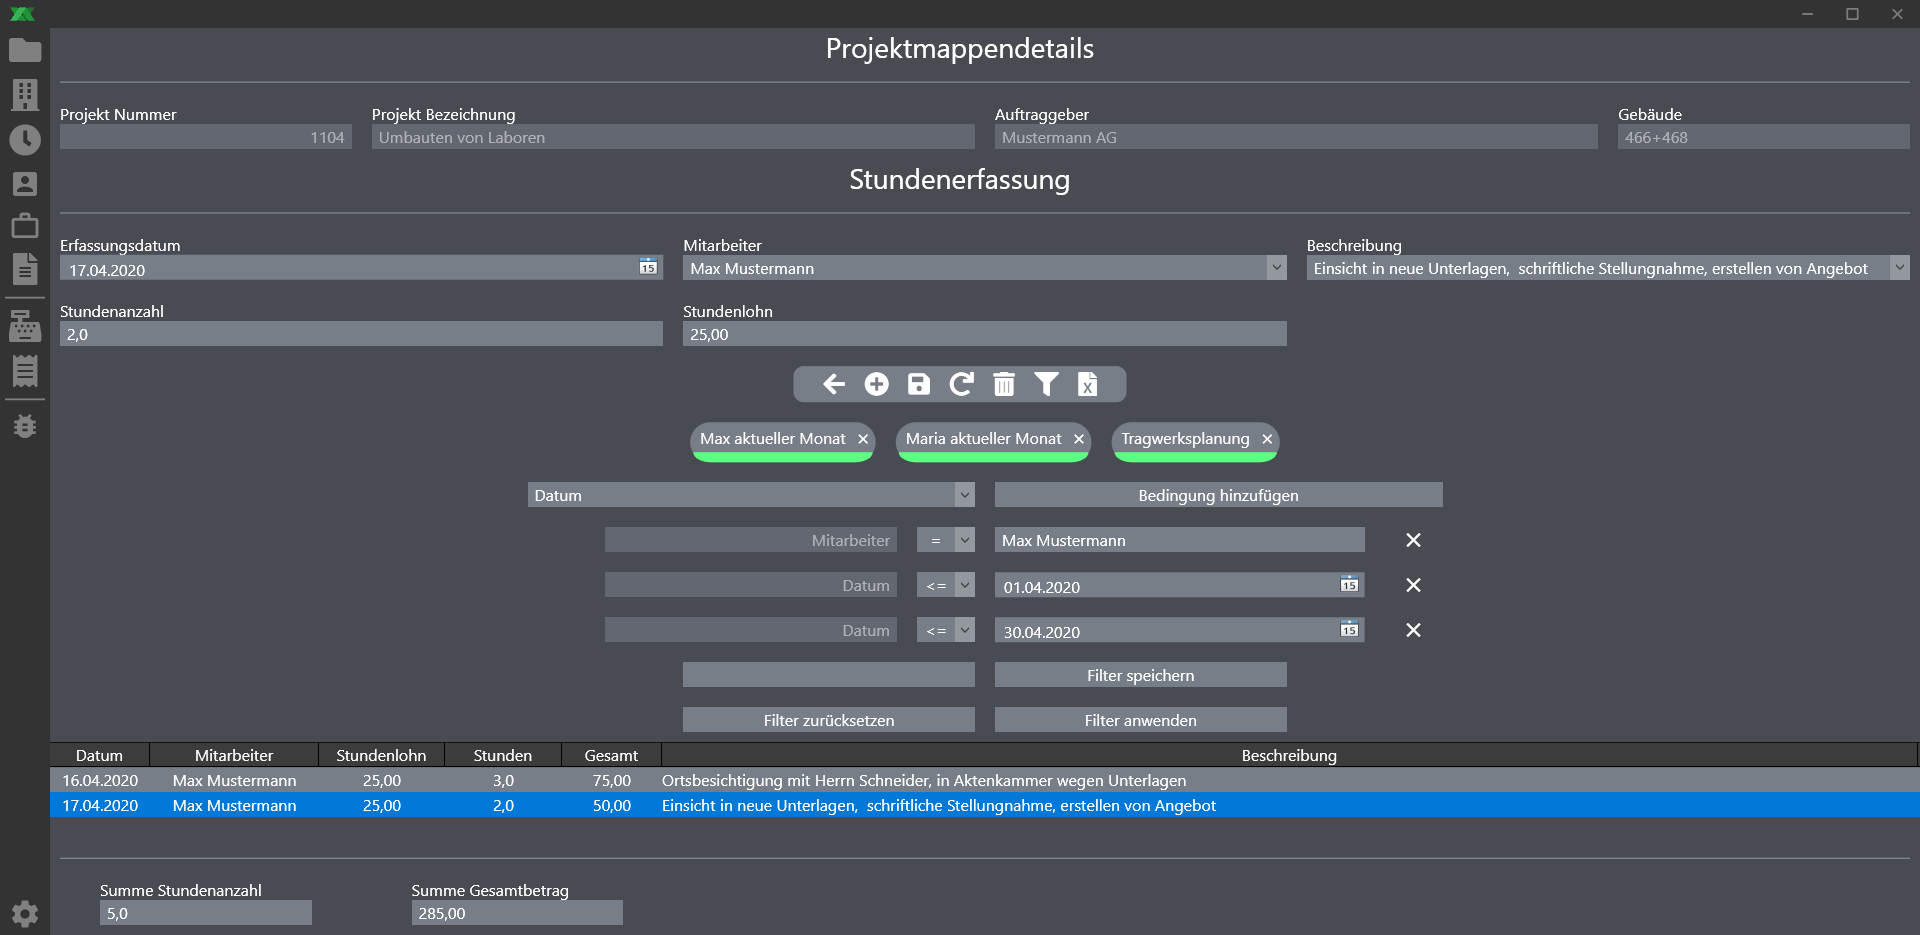This screenshot has width=1920, height=935.
Task: Go back using the arrow icon
Action: 833,384
